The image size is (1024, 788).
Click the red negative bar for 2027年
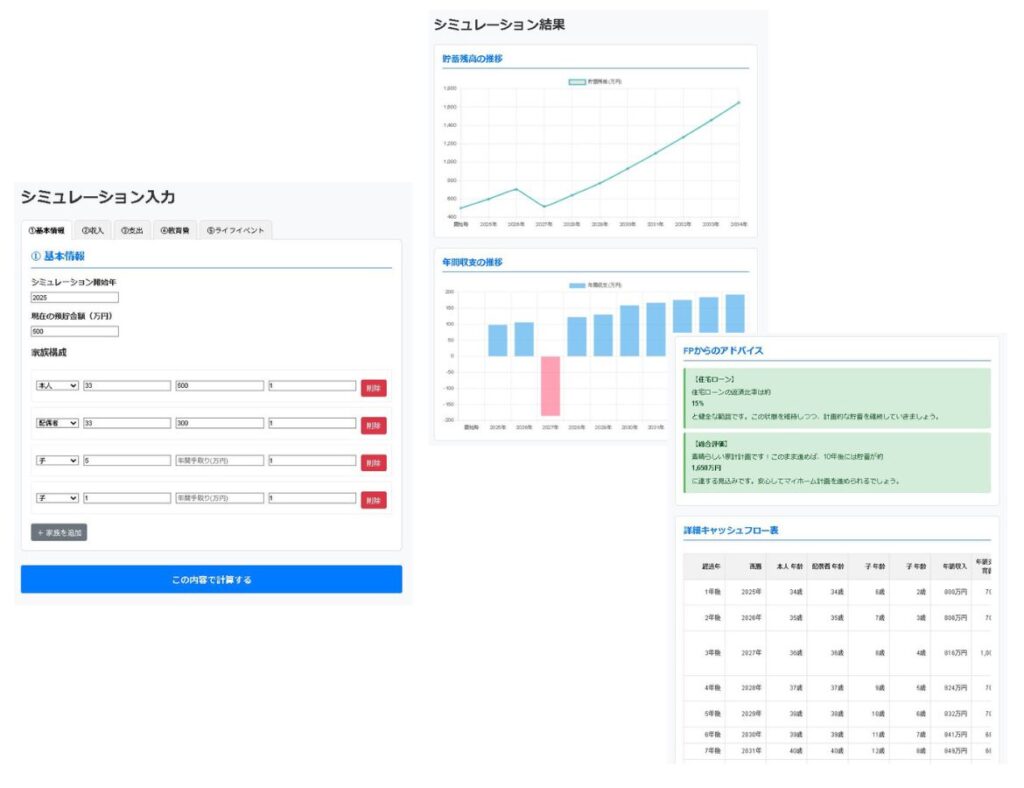click(x=550, y=386)
